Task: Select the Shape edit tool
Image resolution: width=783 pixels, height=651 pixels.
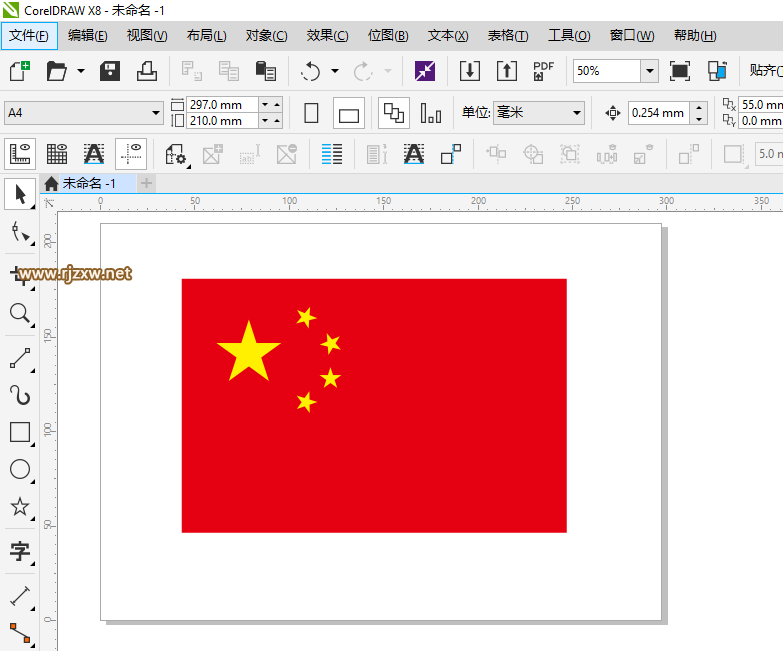Action: click(20, 233)
